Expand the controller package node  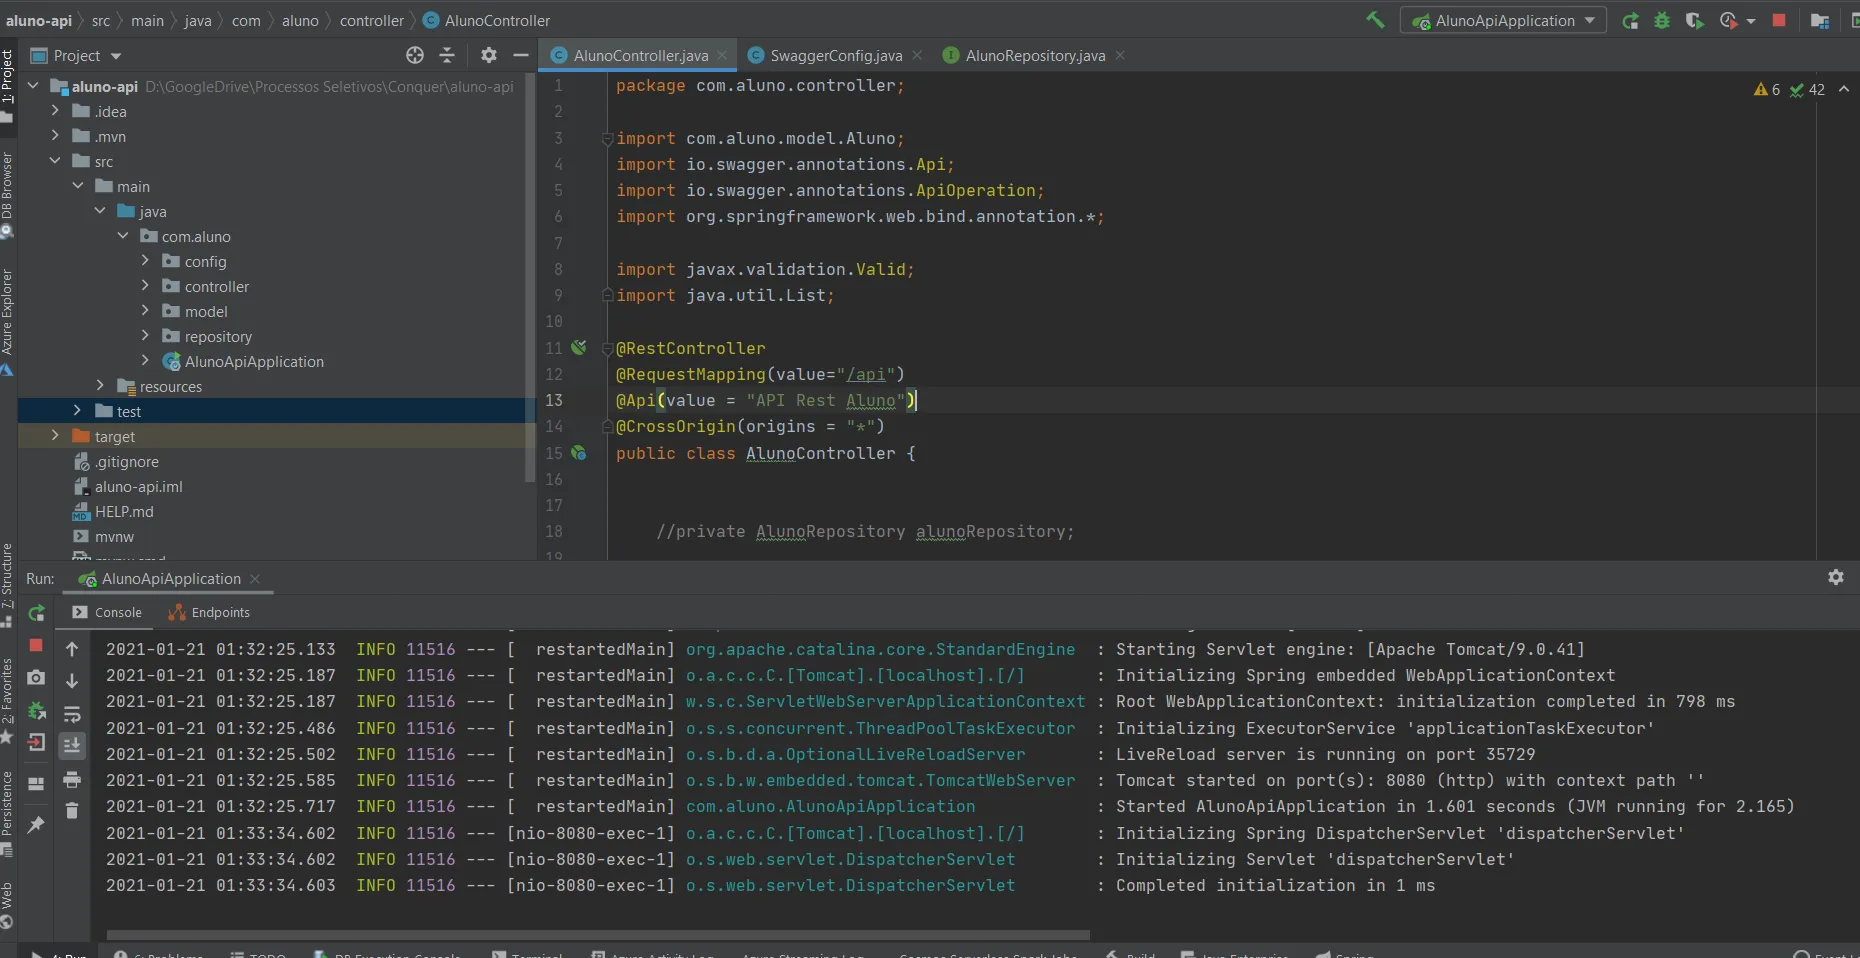[145, 286]
